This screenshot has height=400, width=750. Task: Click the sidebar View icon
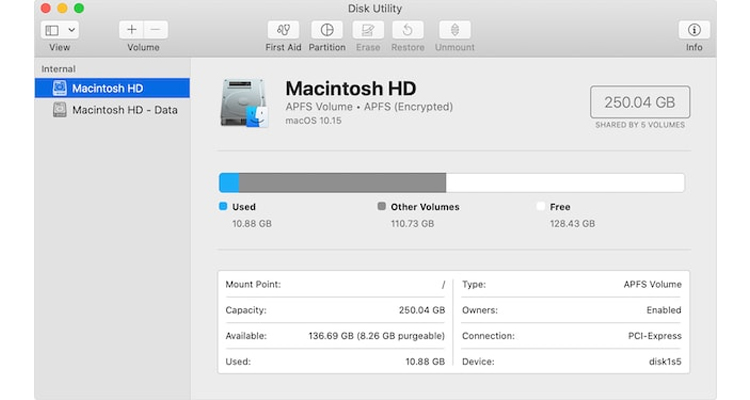coord(52,30)
